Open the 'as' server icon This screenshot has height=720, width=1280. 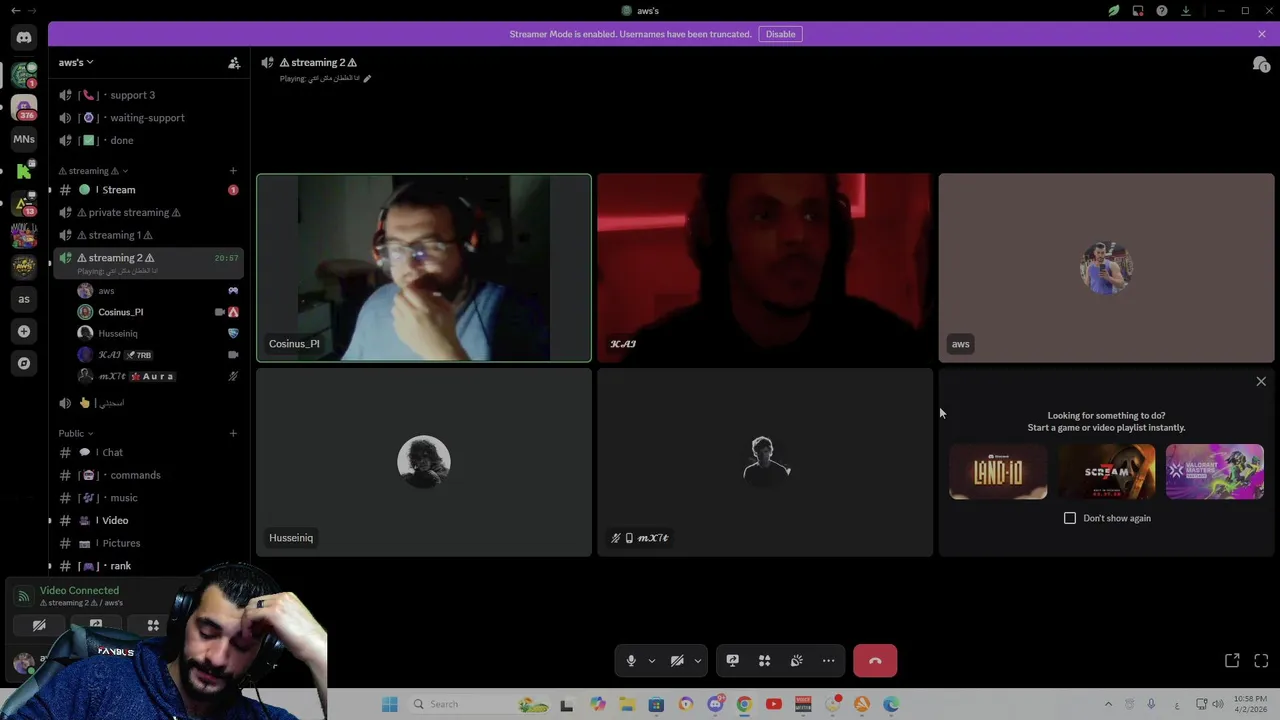coord(24,299)
